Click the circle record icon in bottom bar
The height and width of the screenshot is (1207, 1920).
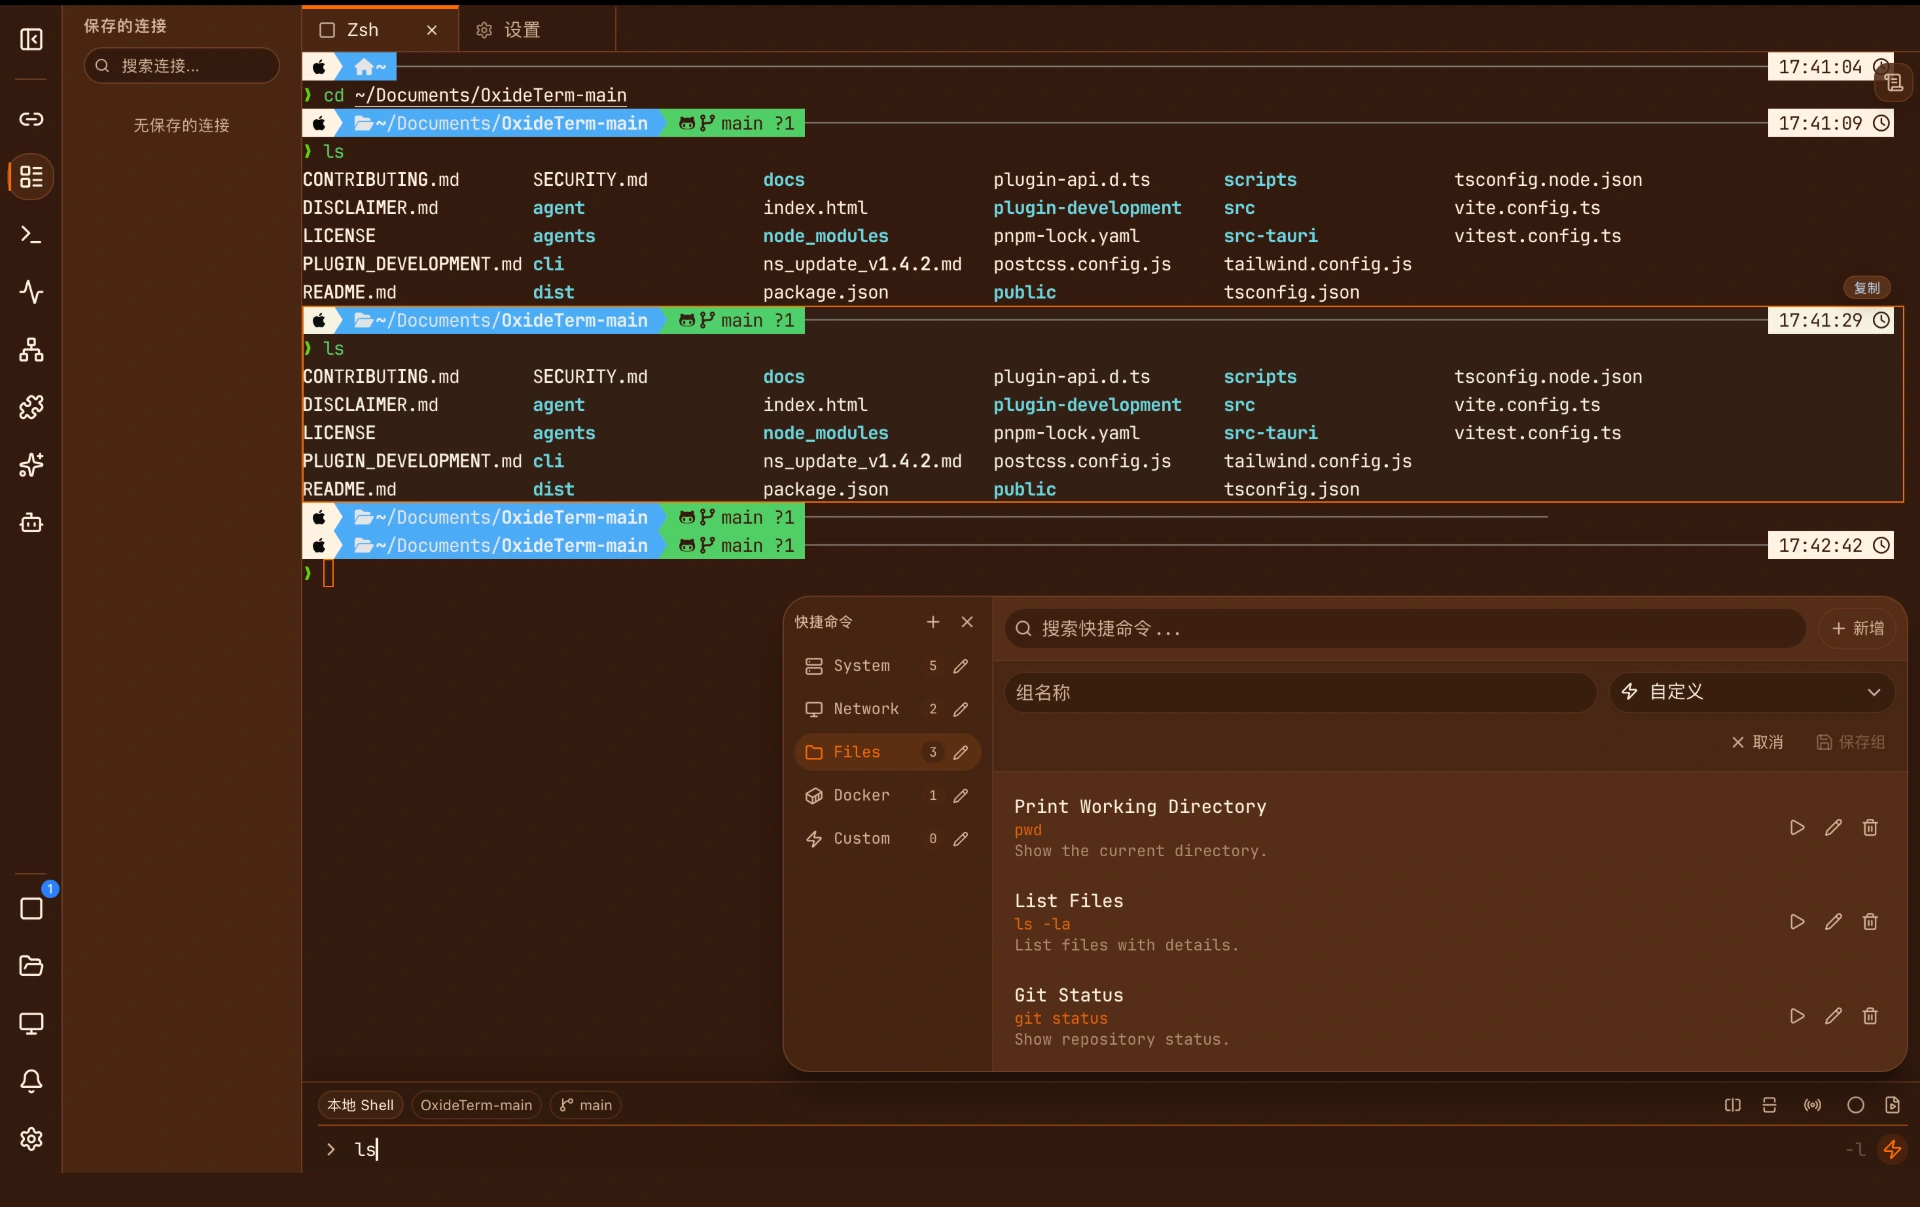coord(1855,1105)
